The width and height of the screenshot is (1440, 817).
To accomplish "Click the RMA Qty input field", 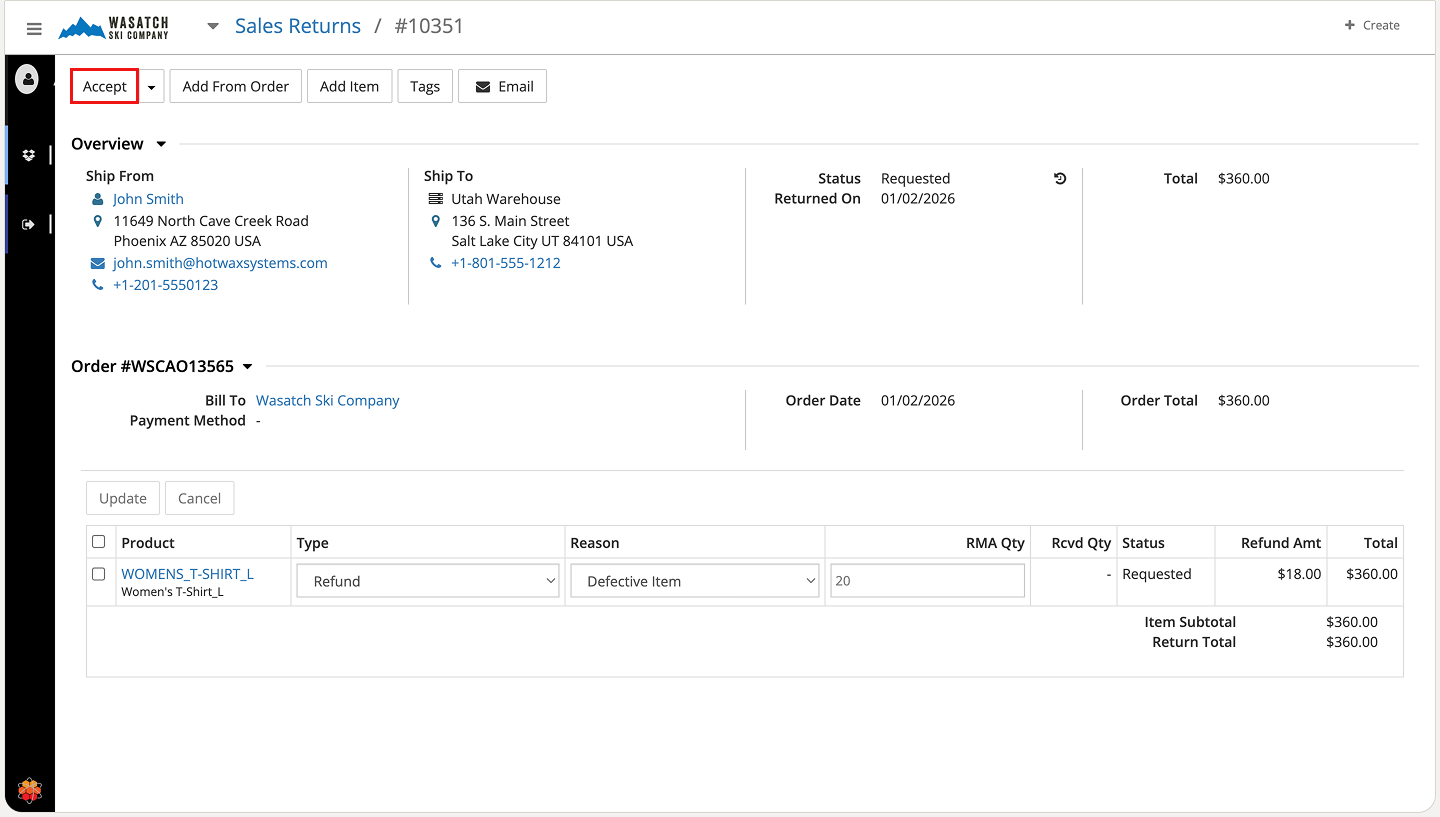I will (x=927, y=581).
